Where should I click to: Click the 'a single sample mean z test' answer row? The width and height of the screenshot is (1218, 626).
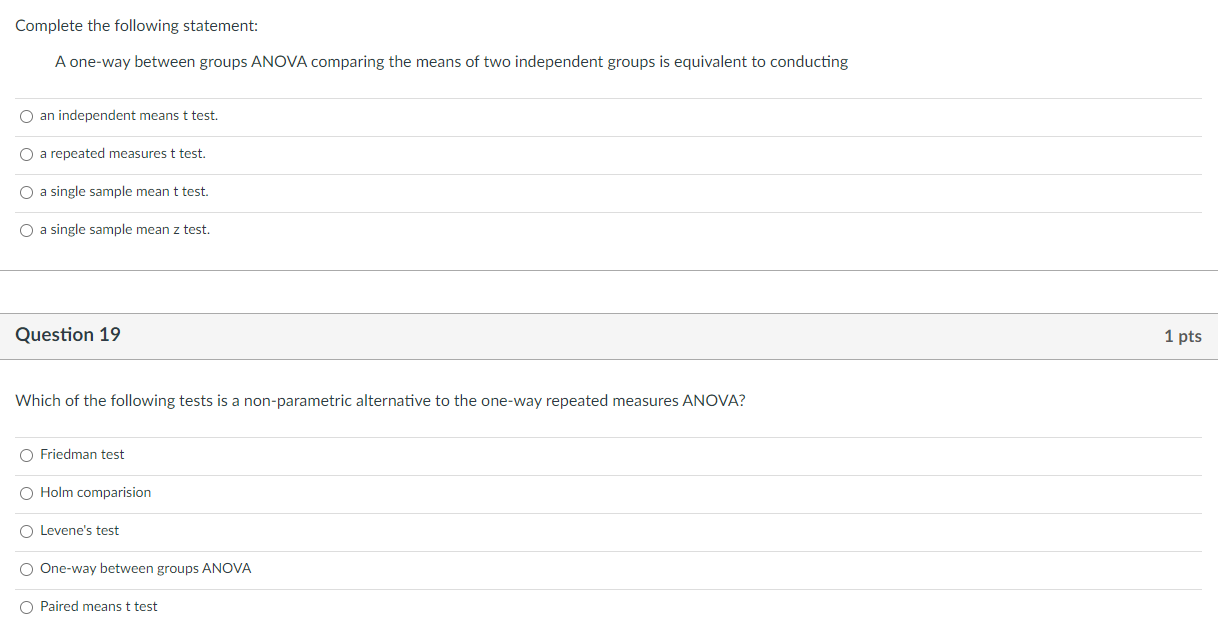[124, 229]
